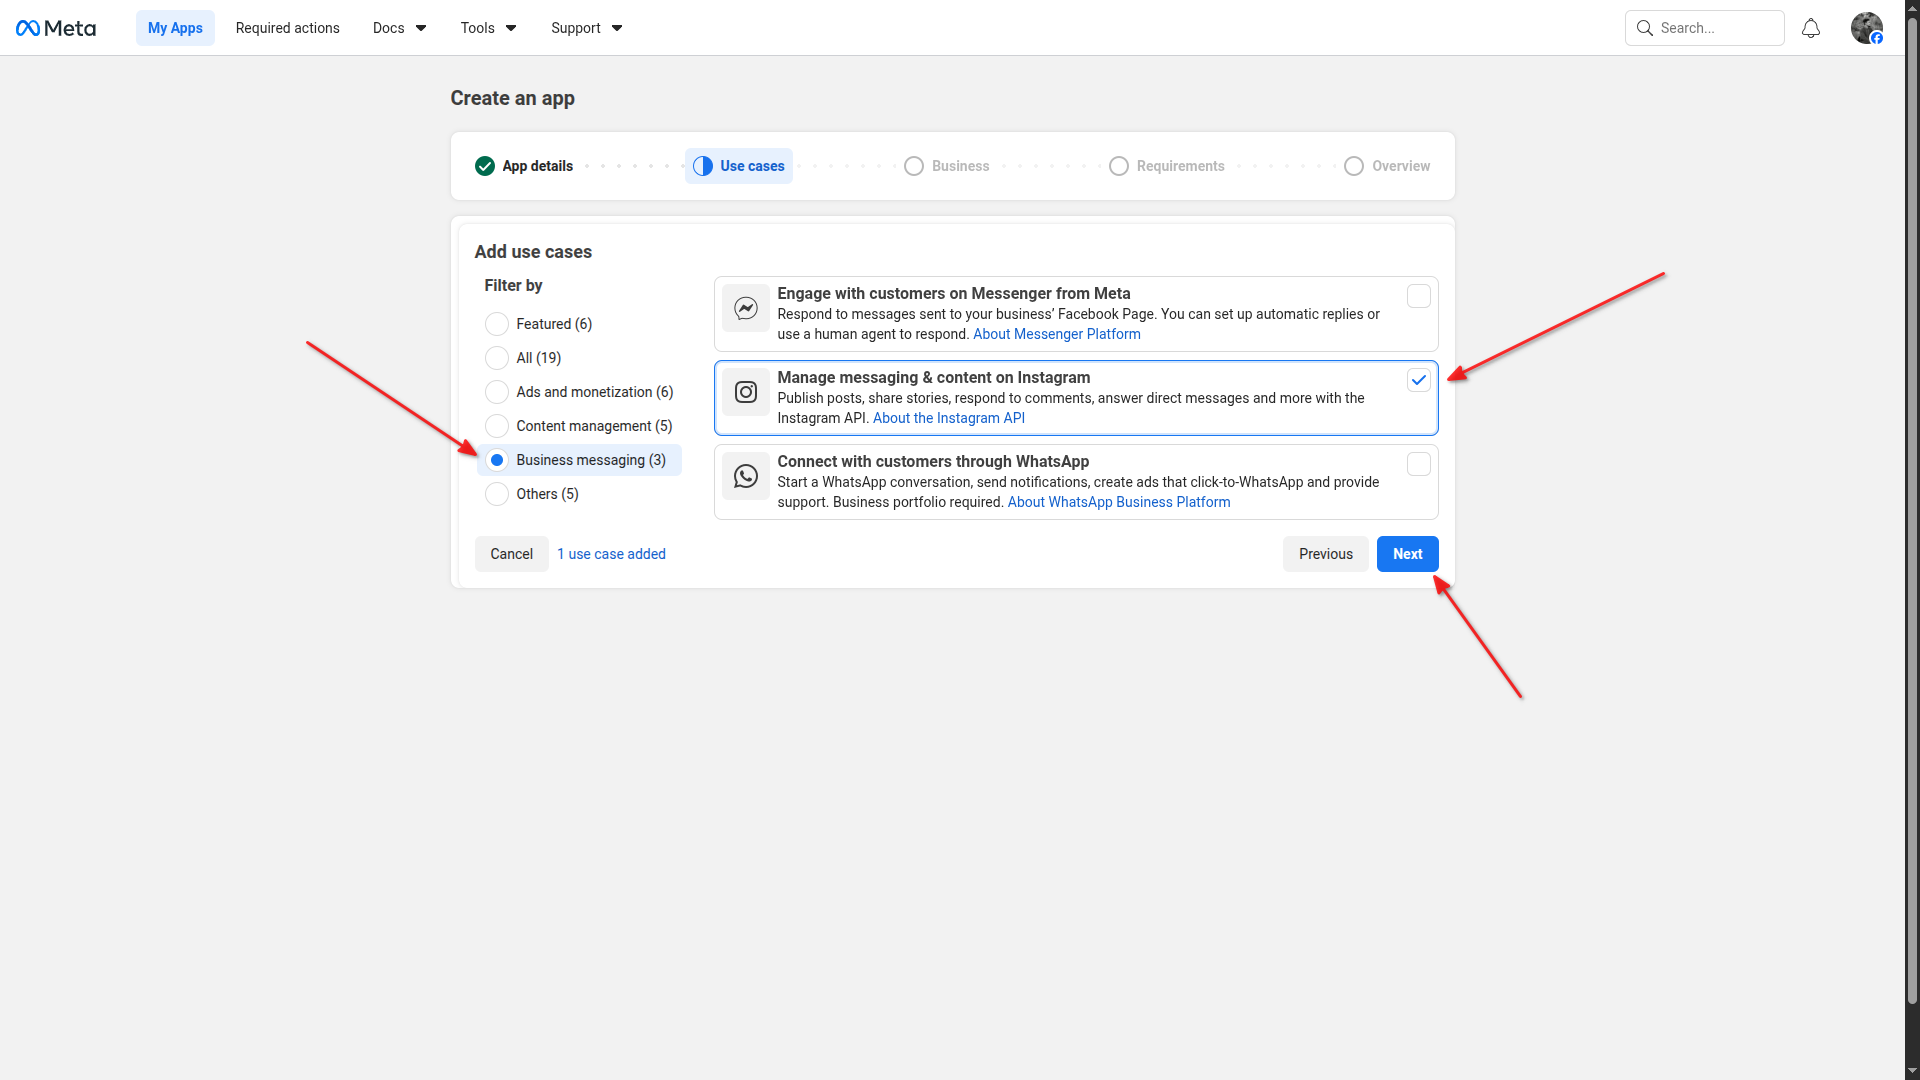Click the Messenger use case icon

[746, 308]
